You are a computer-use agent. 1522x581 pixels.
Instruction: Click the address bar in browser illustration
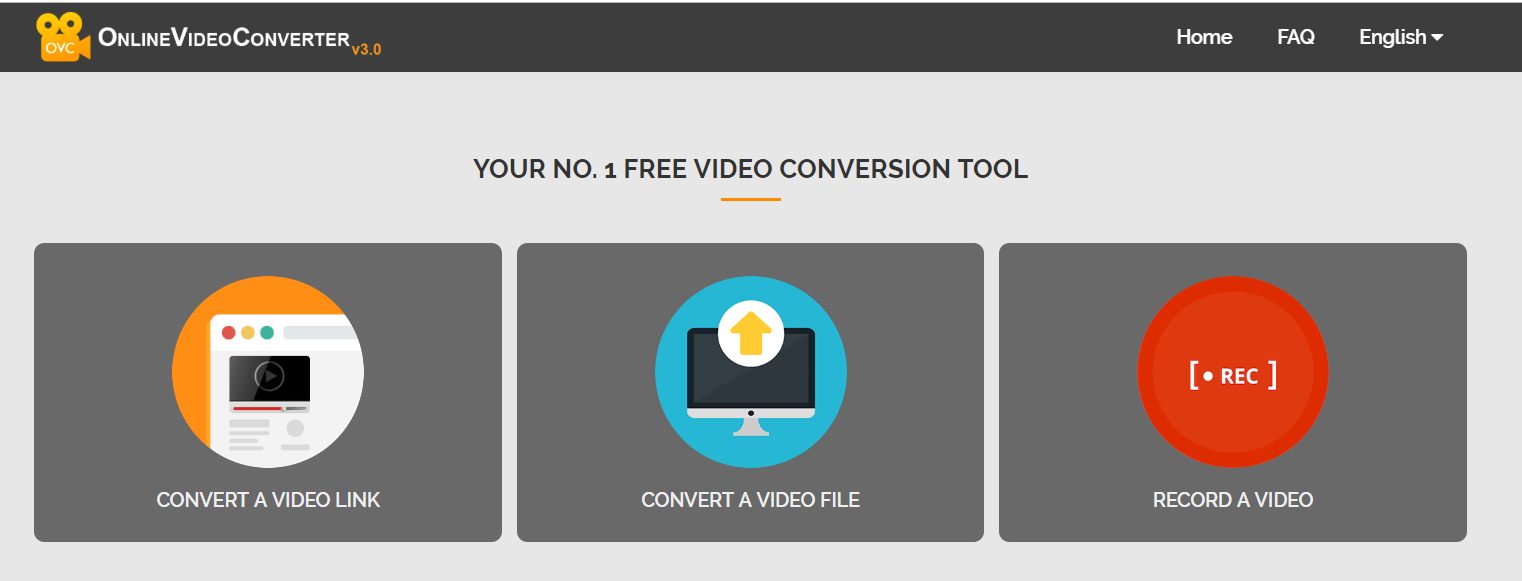321,332
